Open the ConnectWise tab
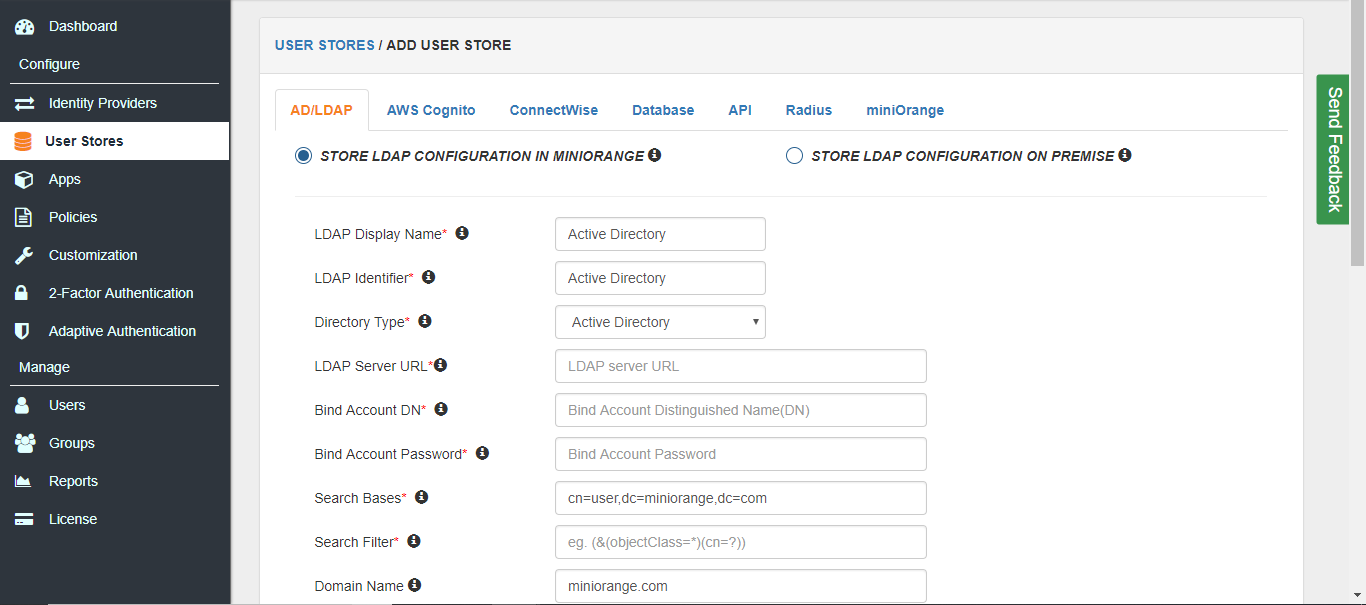This screenshot has height=605, width=1366. click(554, 110)
